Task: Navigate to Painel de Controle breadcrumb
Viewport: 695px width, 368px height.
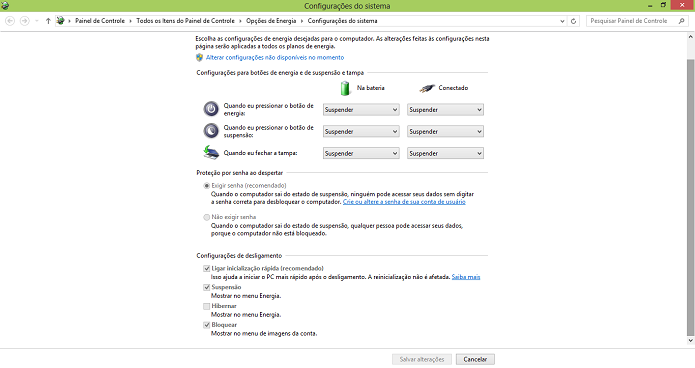Action: [x=100, y=21]
